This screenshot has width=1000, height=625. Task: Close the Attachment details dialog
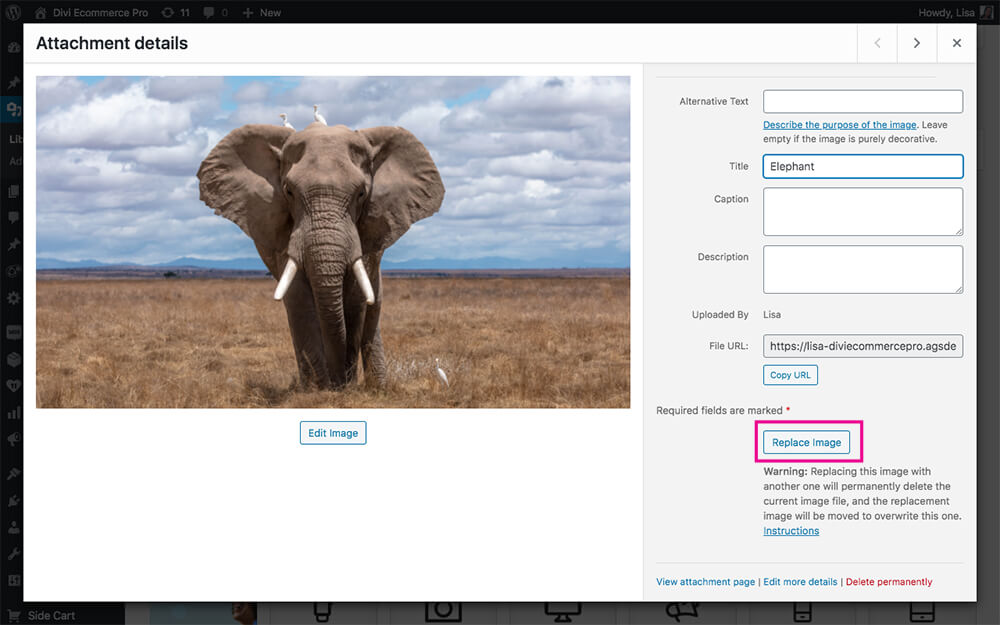tap(957, 43)
